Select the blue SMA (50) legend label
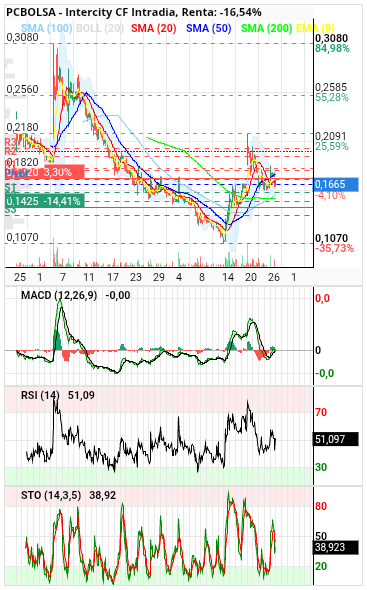367x590 pixels. click(x=209, y=28)
